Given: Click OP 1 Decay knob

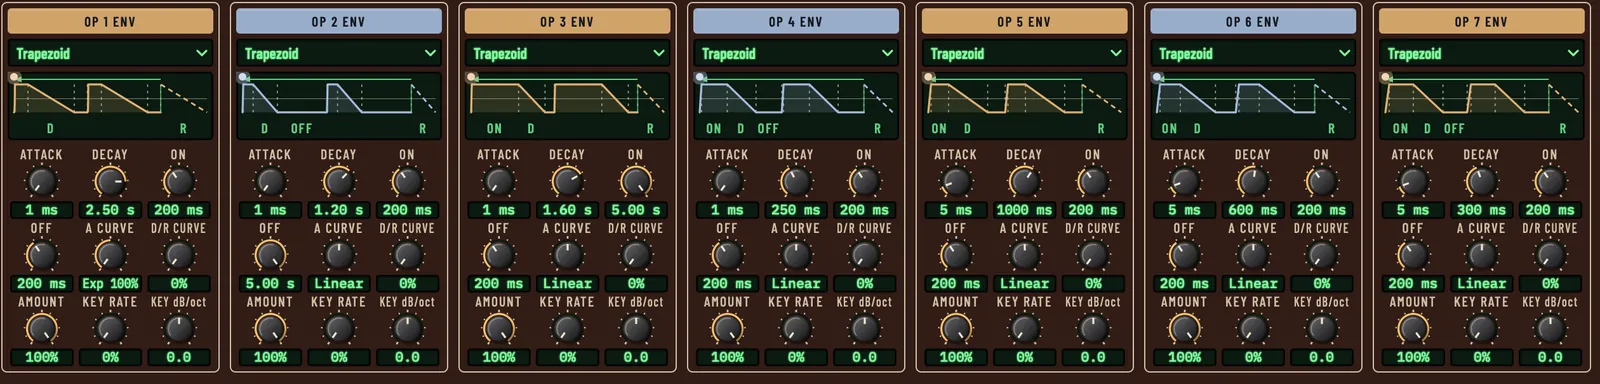Looking at the screenshot, I should 110,182.
